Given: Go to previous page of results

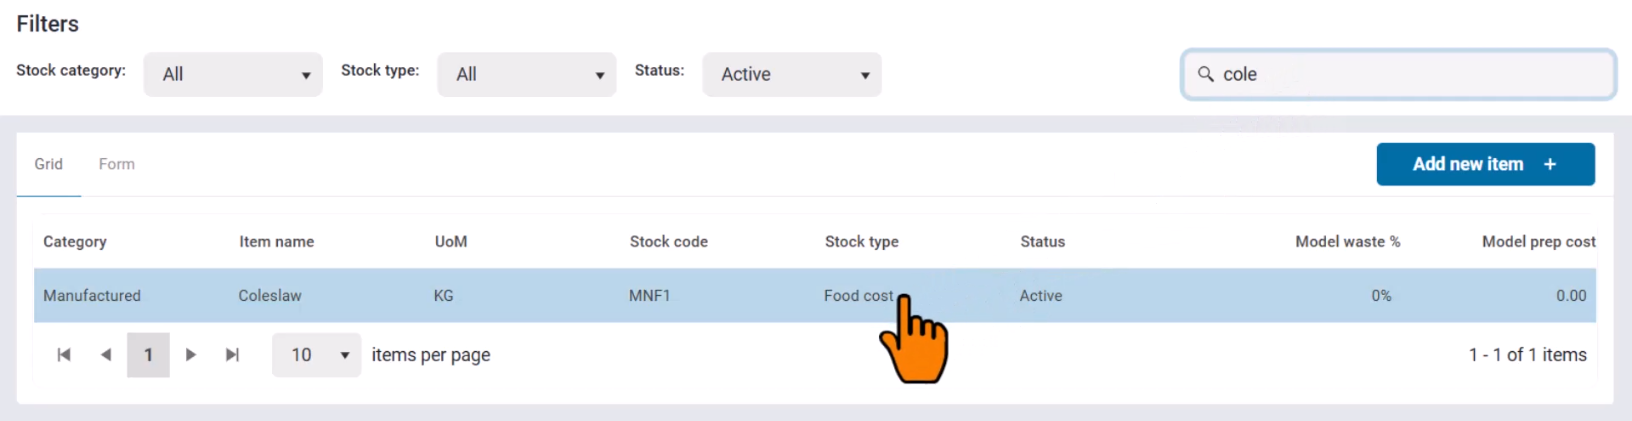Looking at the screenshot, I should (106, 355).
